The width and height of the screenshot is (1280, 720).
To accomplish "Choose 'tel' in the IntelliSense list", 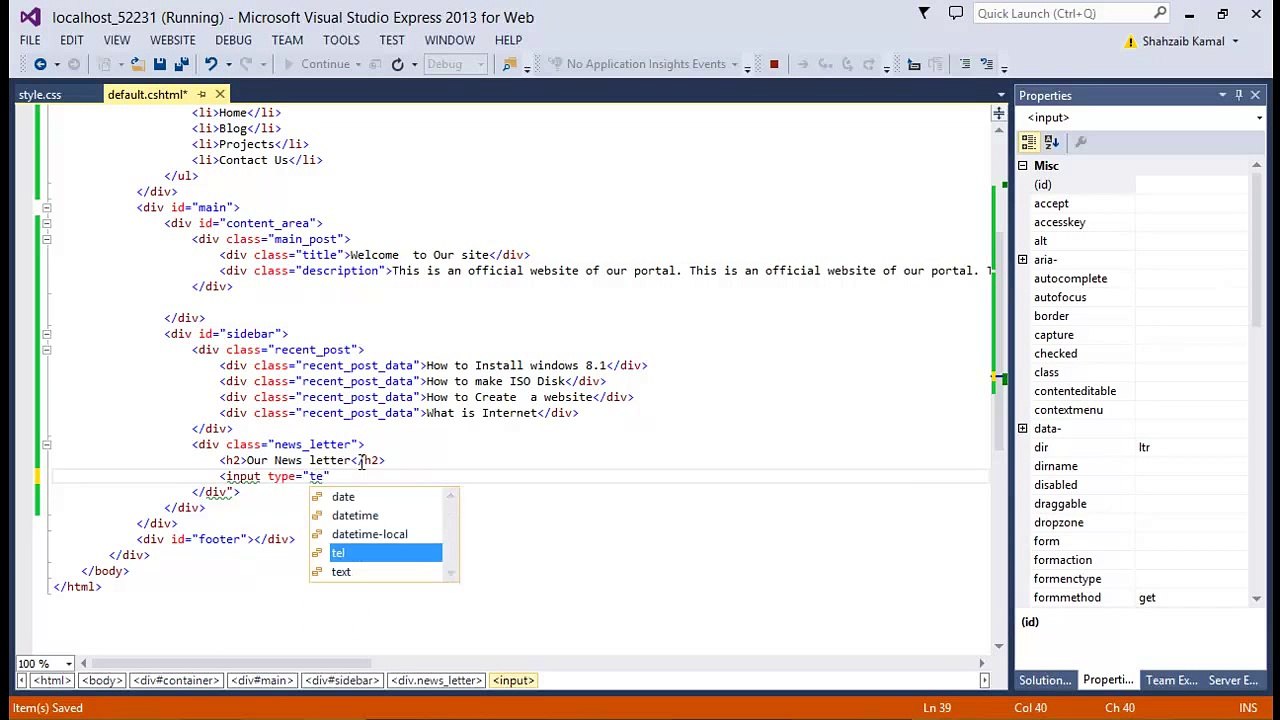I will tap(384, 553).
